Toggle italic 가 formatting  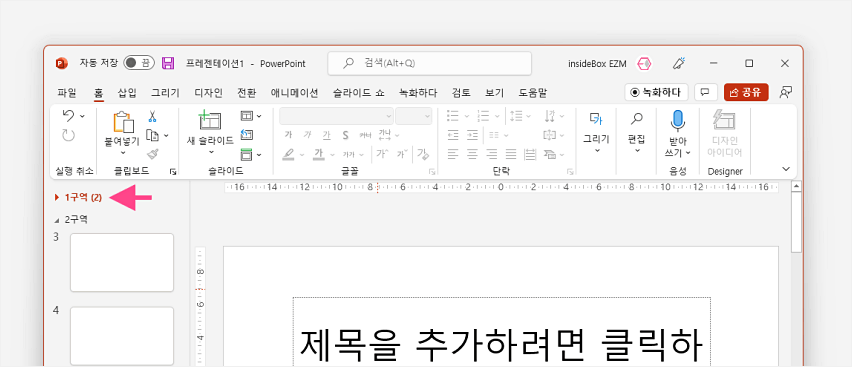tap(307, 135)
